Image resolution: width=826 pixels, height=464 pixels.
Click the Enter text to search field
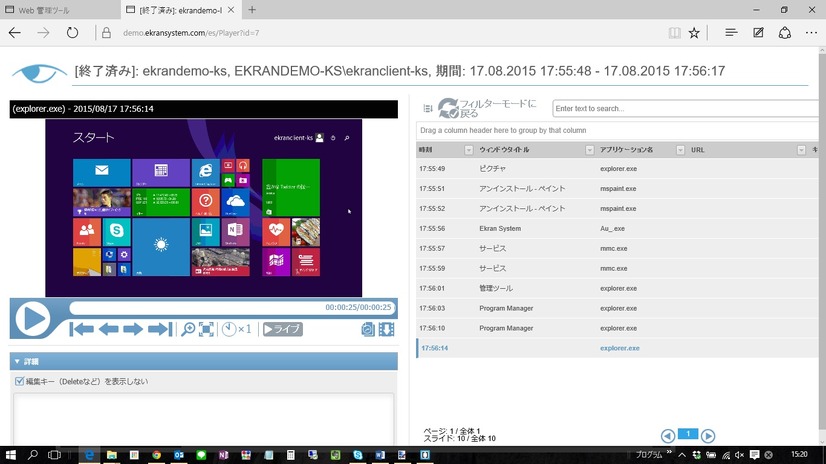[x=687, y=108]
